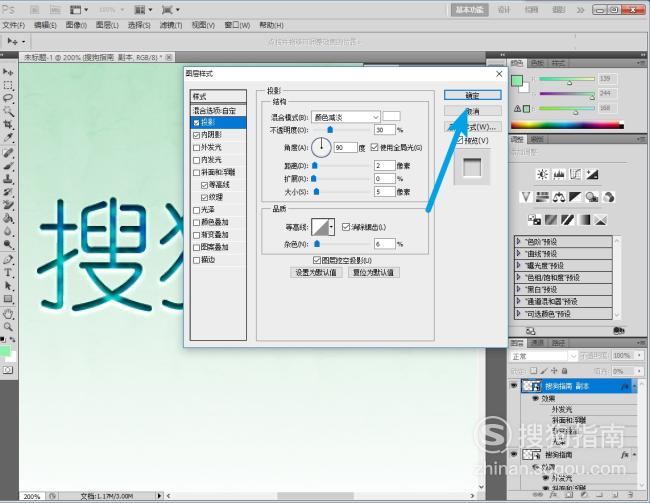Click the Color panel spectrum ramp
This screenshot has height=503, width=650.
[x=567, y=125]
